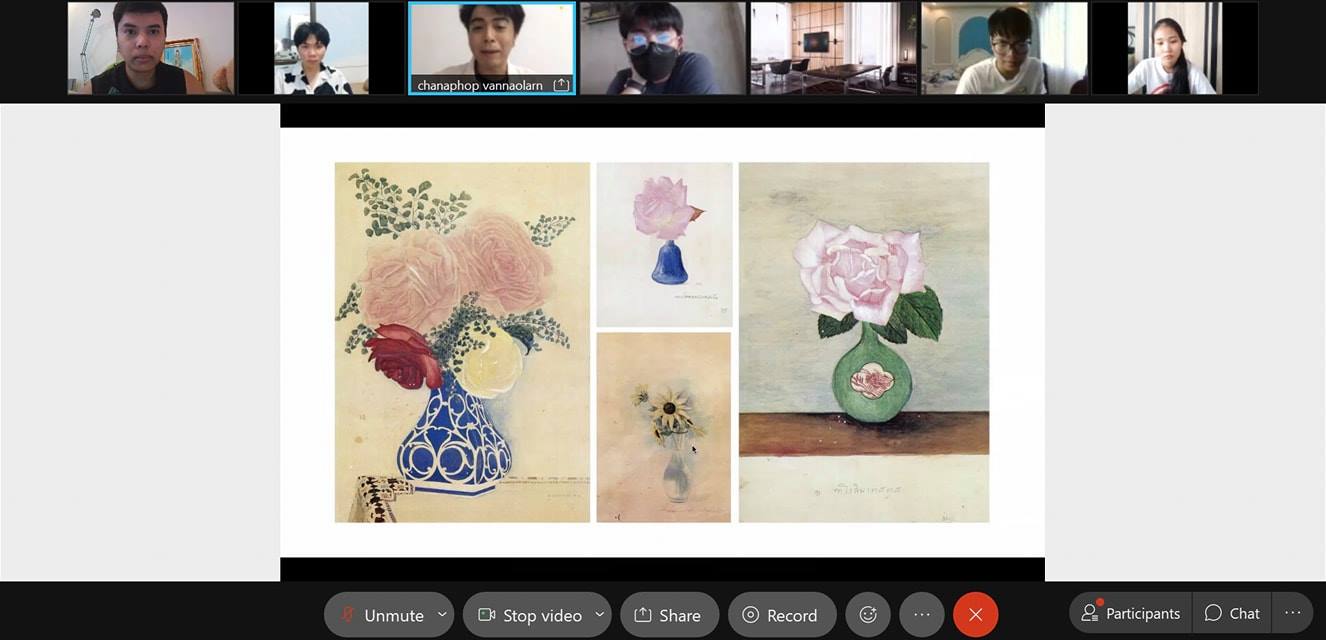Click sharing icon beside chanaphop vannaolarn name
The height and width of the screenshot is (640, 1326).
561,85
